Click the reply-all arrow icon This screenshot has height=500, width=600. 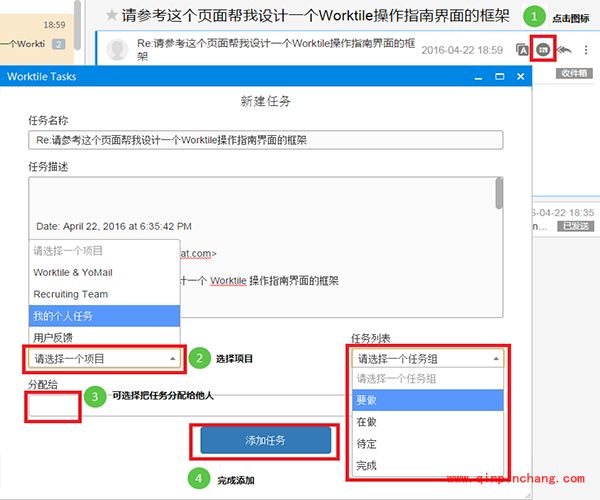[x=564, y=49]
